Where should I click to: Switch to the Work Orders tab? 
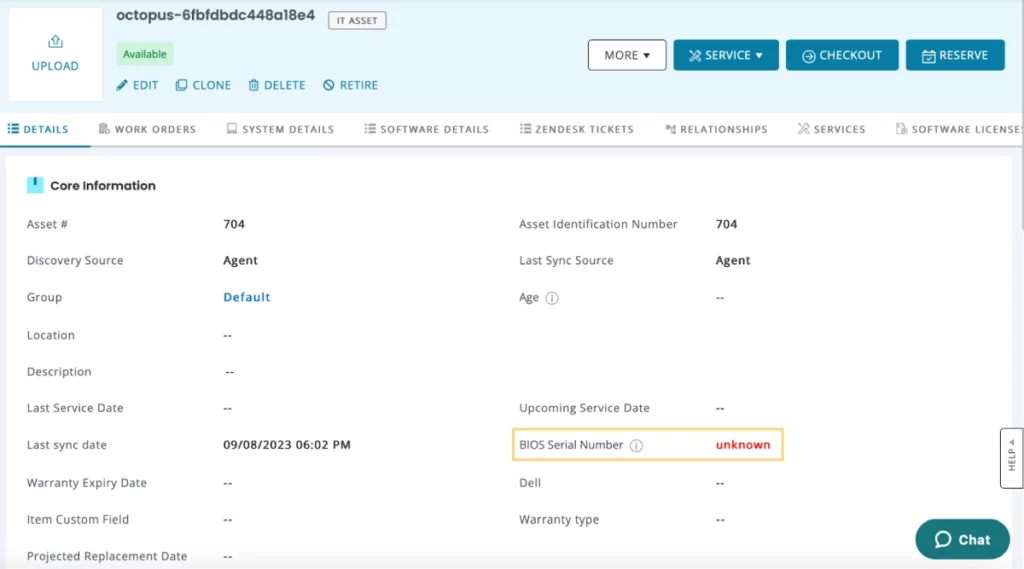coord(147,129)
